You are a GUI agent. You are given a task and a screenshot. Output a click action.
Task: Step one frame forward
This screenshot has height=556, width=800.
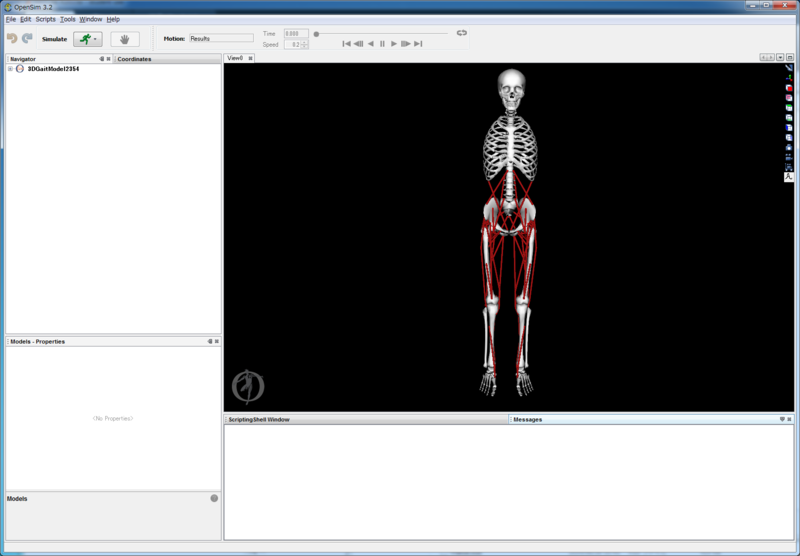coord(406,44)
